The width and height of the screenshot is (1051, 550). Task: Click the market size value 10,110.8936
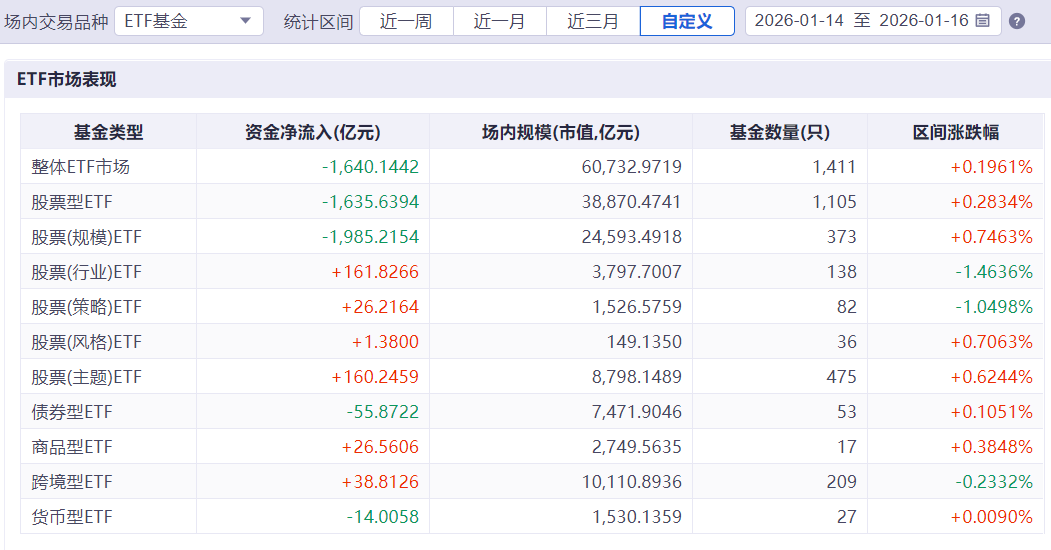631,482
